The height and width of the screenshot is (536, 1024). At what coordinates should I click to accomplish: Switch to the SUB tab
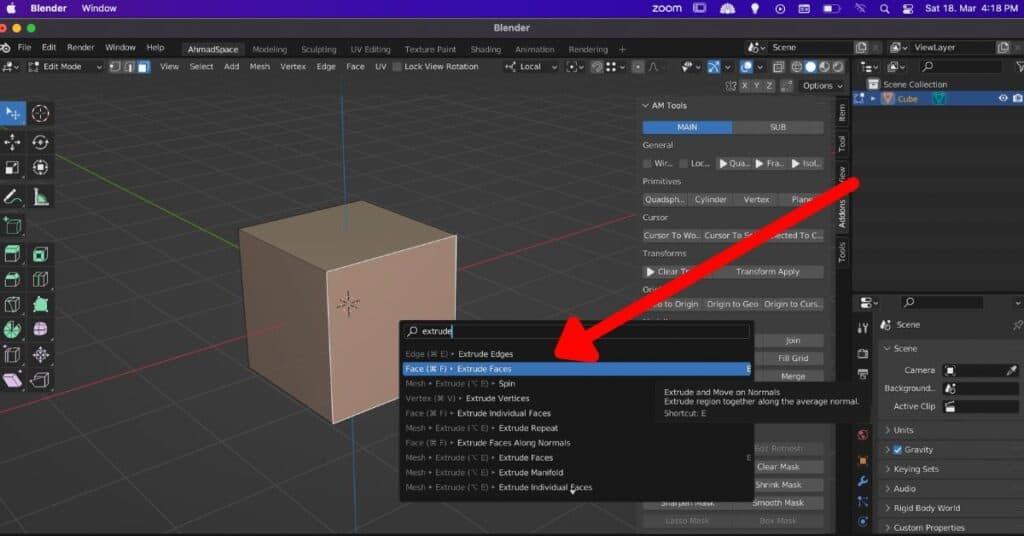click(778, 127)
